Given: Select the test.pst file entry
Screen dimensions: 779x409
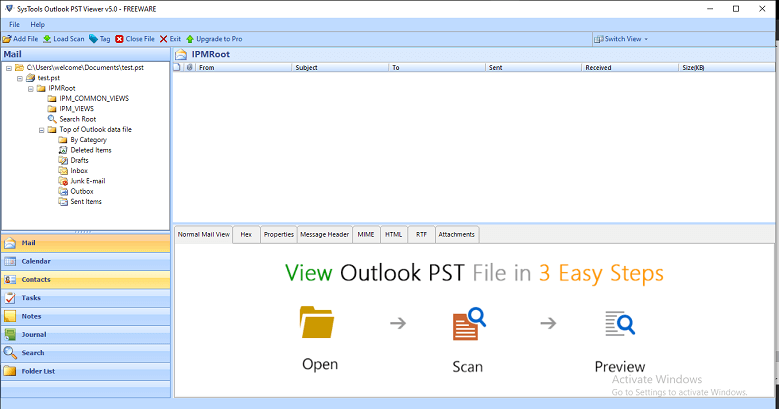Looking at the screenshot, I should (49, 78).
